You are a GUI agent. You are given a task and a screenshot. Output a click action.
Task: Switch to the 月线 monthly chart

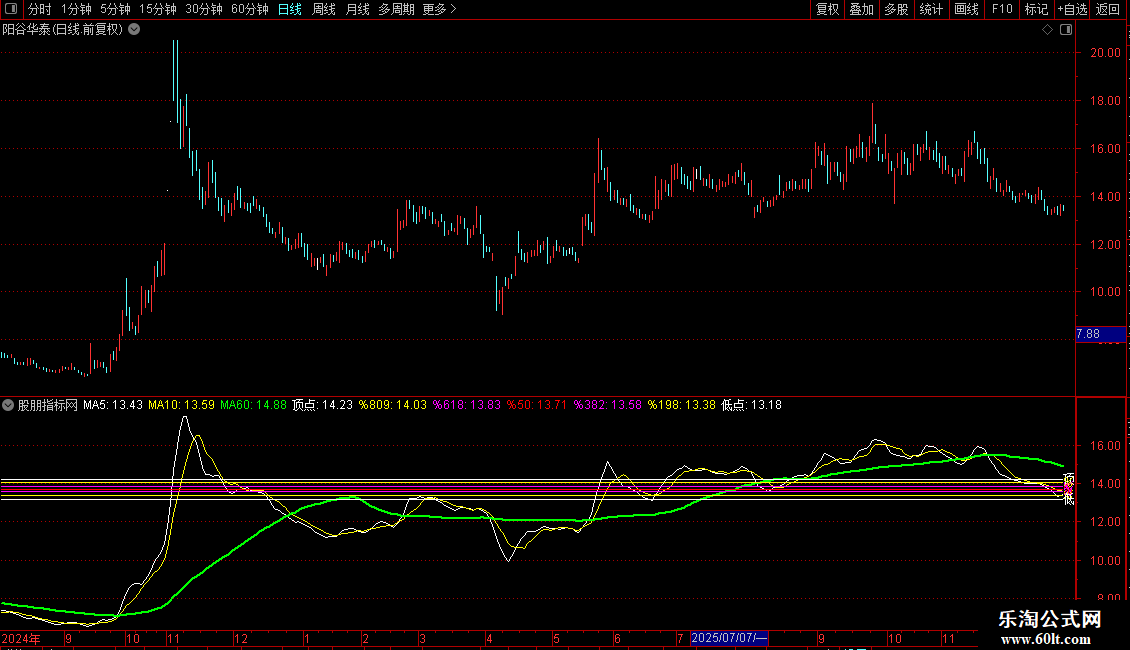click(357, 9)
